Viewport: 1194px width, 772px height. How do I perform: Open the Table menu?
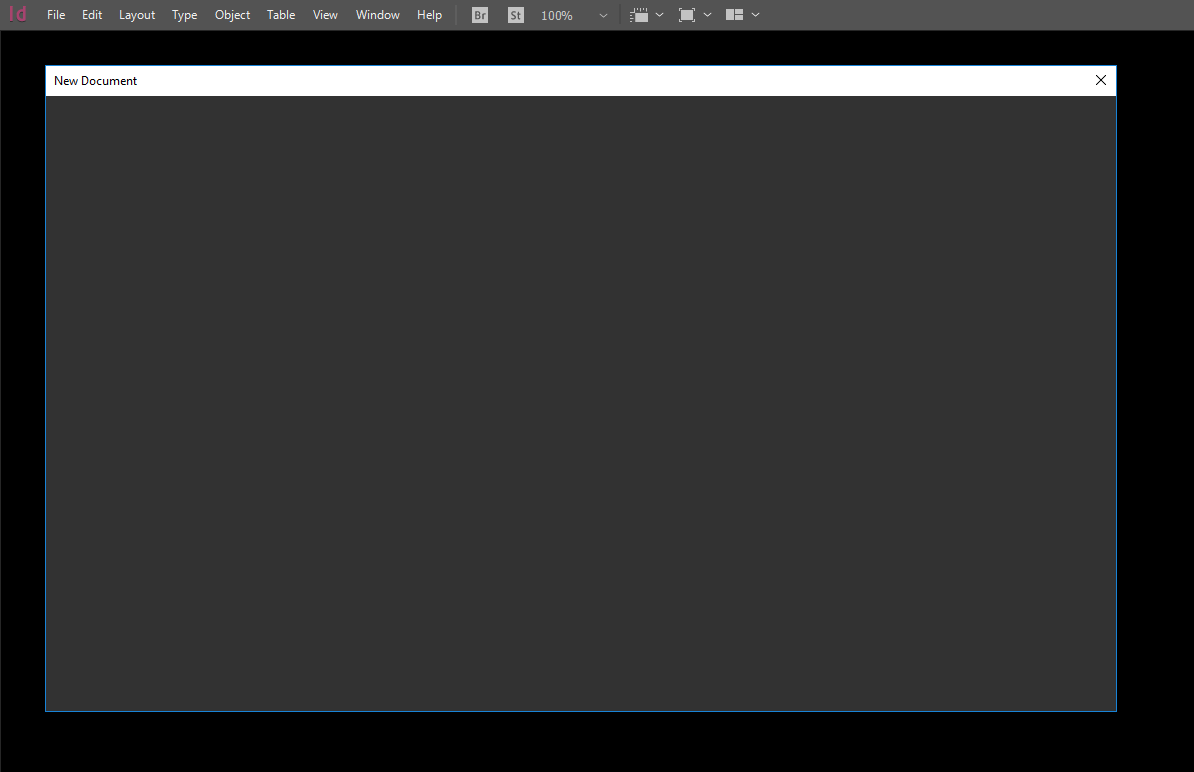click(280, 14)
